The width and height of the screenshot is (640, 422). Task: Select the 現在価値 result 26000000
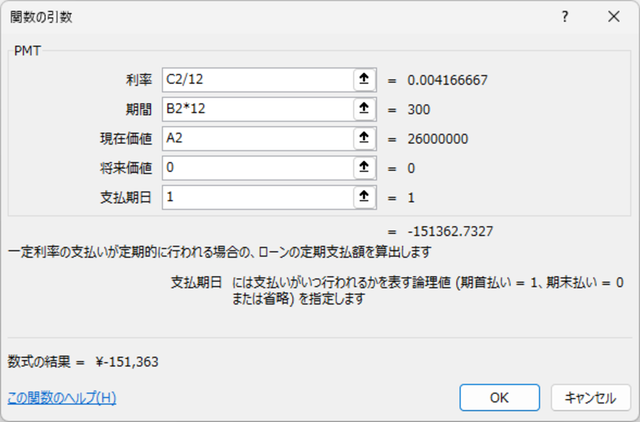click(x=438, y=139)
